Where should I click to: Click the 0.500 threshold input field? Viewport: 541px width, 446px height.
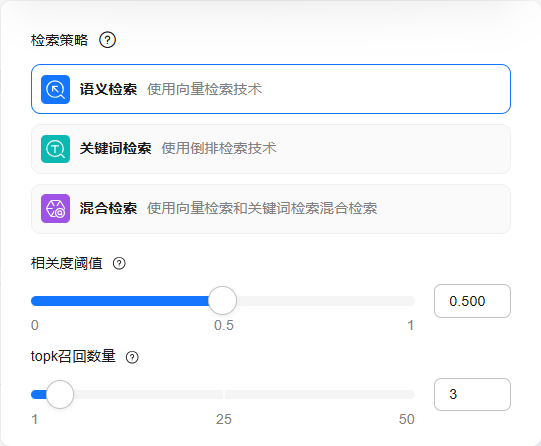(x=472, y=301)
